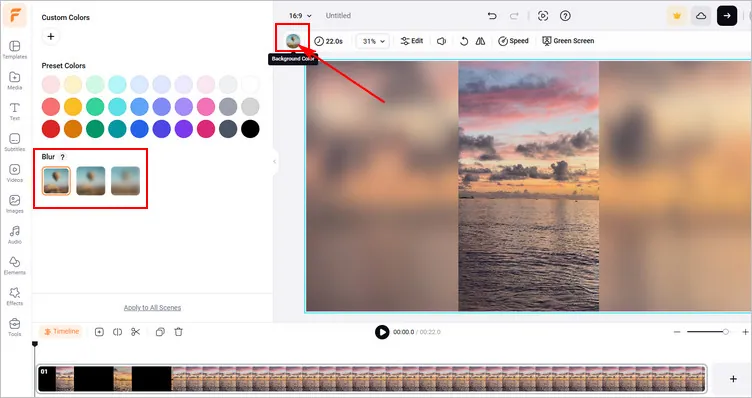Image resolution: width=752 pixels, height=398 pixels.
Task: Select the second, medium blur thumbnail
Action: coord(91,181)
